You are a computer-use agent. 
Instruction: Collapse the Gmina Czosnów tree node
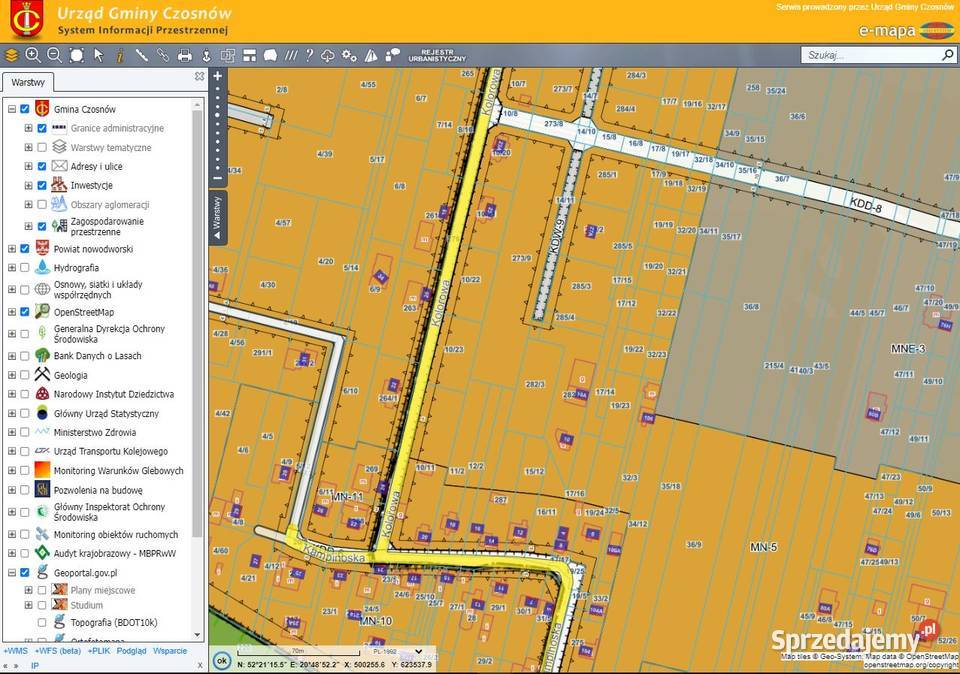(x=12, y=109)
